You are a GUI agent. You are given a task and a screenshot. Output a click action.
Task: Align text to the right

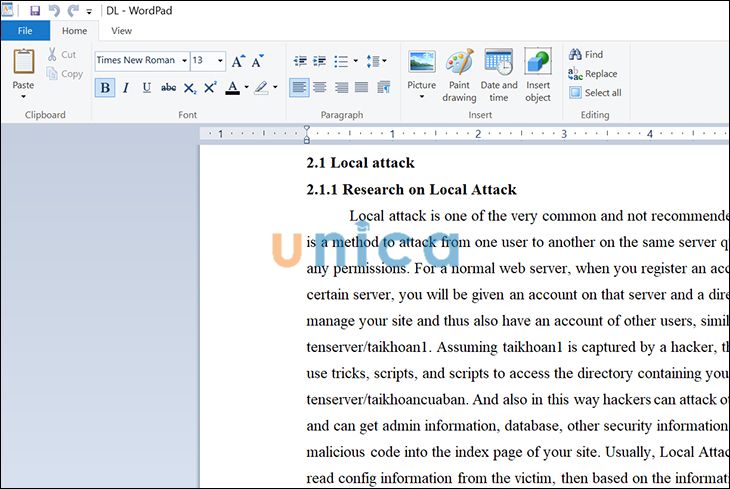coord(341,88)
